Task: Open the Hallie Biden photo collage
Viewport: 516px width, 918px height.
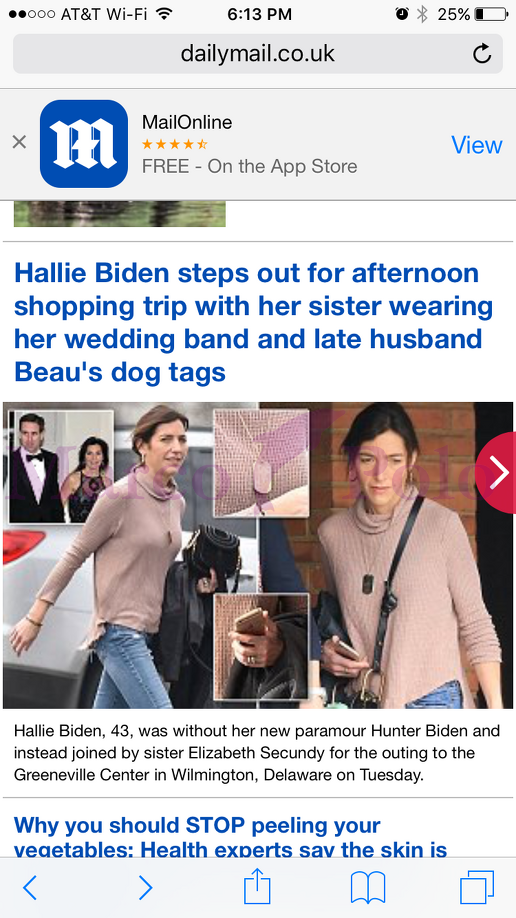Action: (x=258, y=555)
